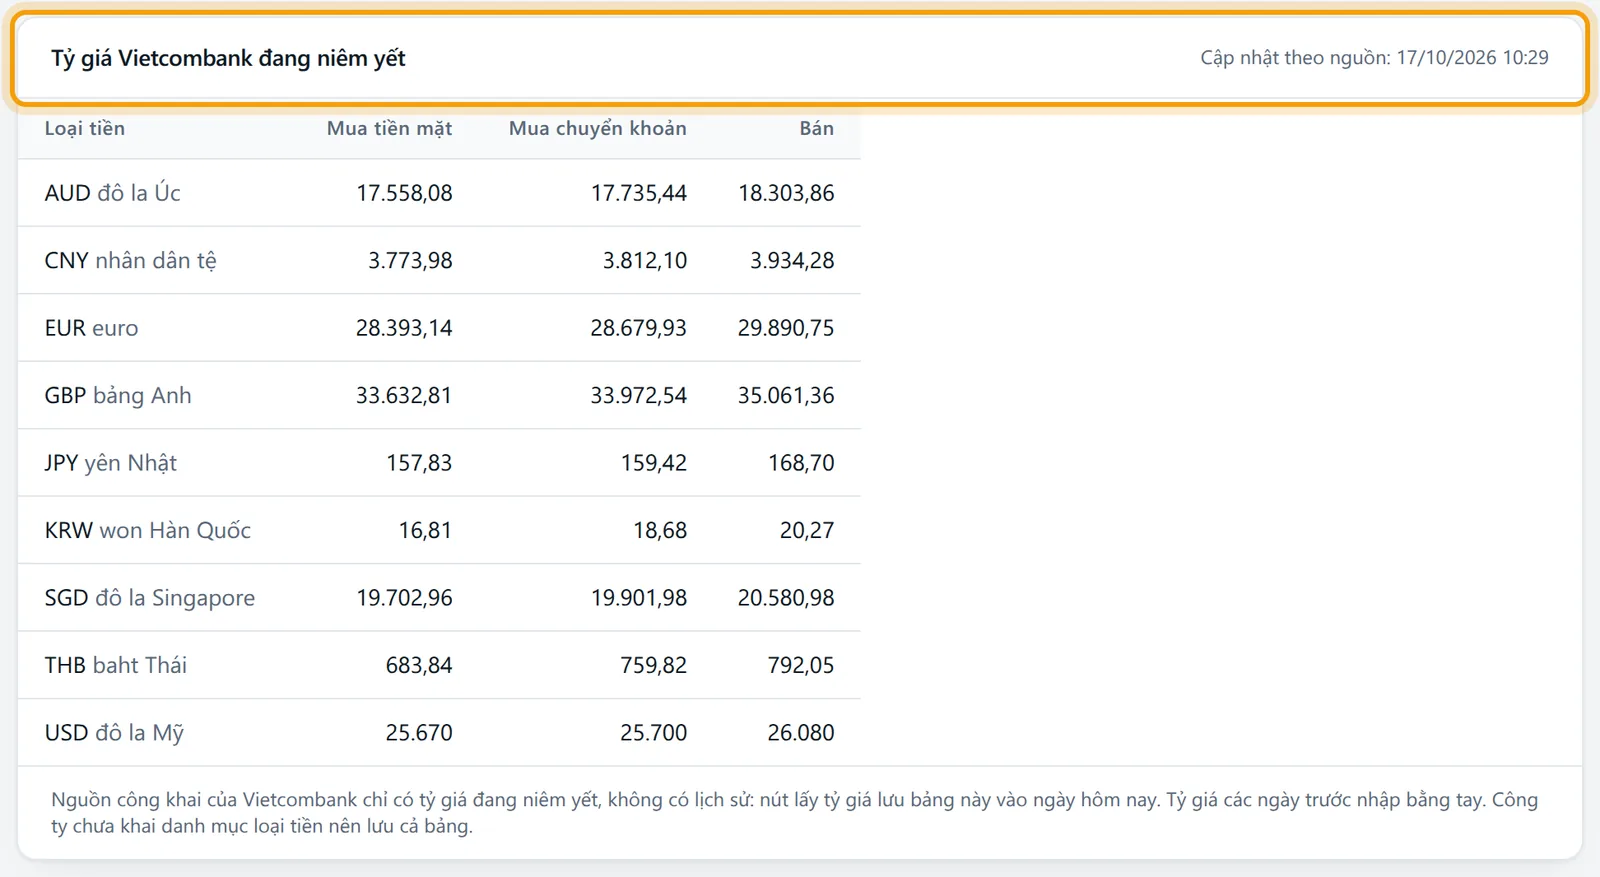Click SGD transfer value 19.901,98
The width and height of the screenshot is (1600, 877).
coord(638,598)
